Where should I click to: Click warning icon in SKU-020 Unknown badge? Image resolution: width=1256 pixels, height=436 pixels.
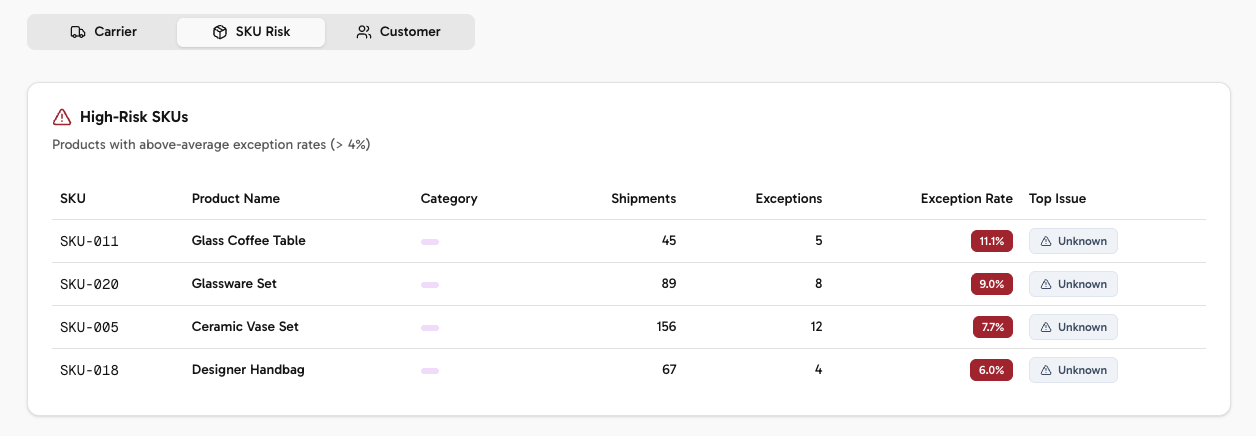pos(1046,284)
